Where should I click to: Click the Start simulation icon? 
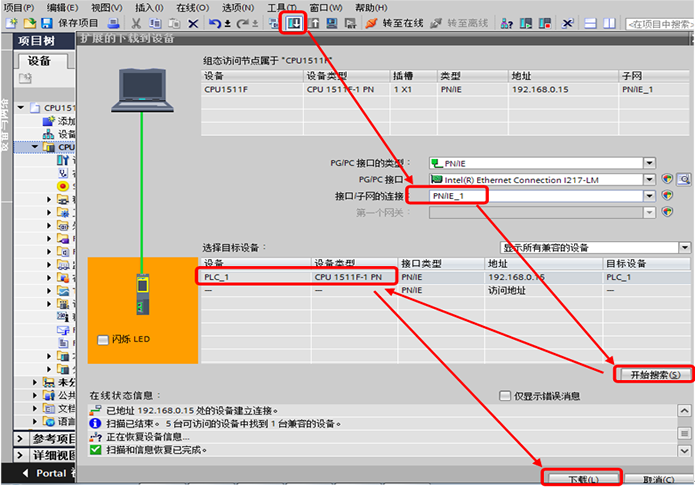point(332,23)
